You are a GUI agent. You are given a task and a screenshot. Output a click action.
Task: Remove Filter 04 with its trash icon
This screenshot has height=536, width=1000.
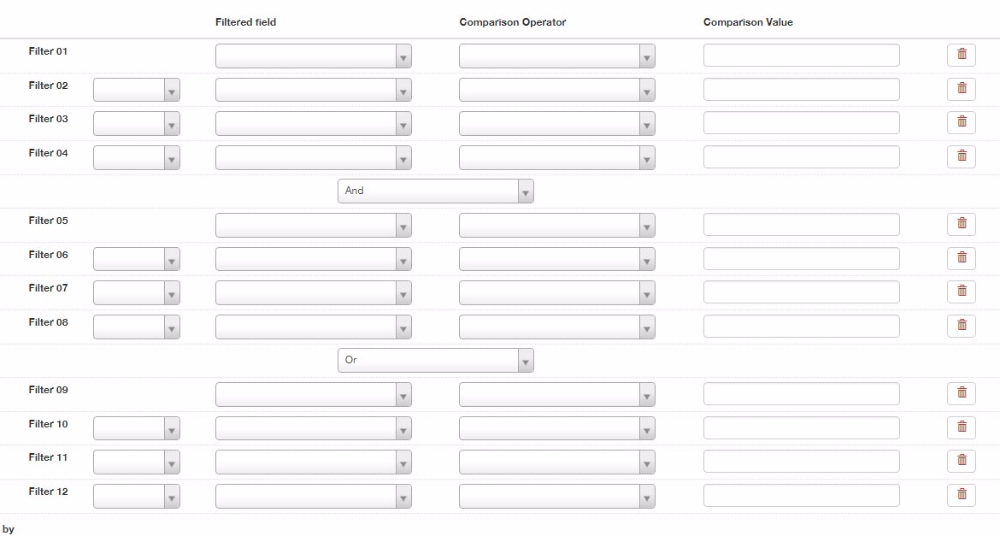click(x=961, y=156)
